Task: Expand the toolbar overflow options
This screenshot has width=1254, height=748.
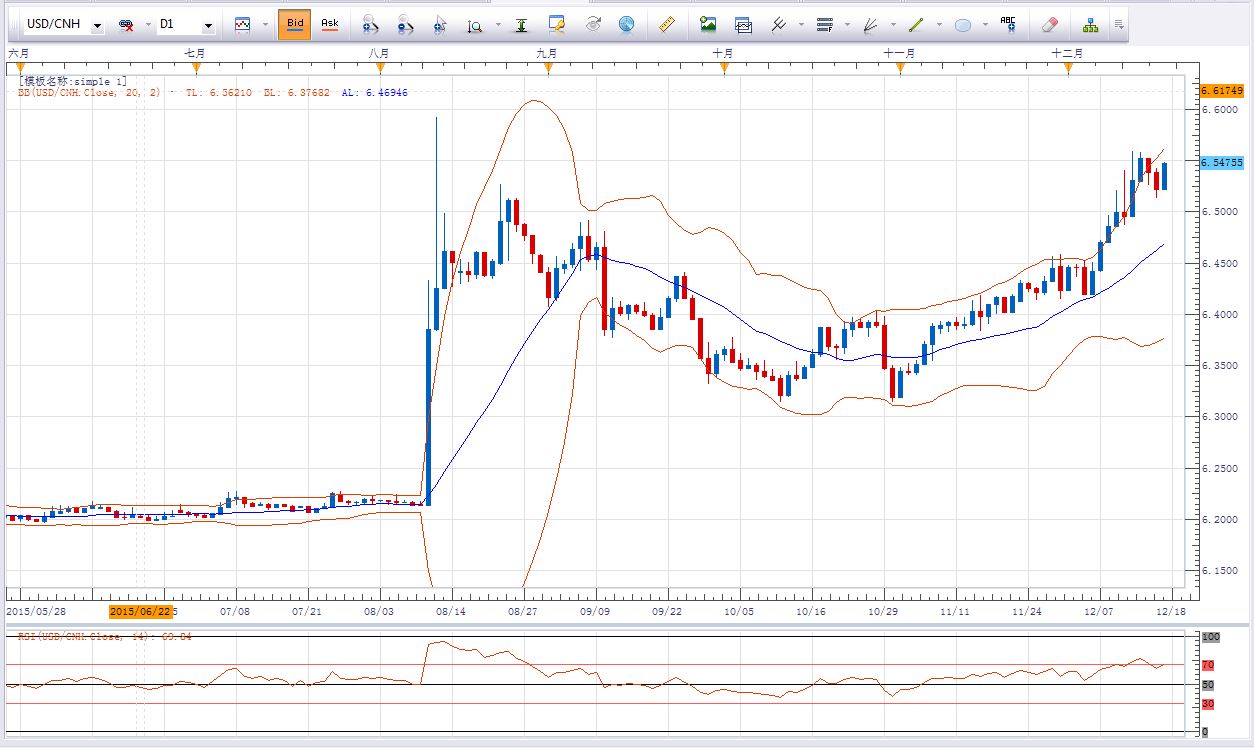Action: coord(1119,25)
